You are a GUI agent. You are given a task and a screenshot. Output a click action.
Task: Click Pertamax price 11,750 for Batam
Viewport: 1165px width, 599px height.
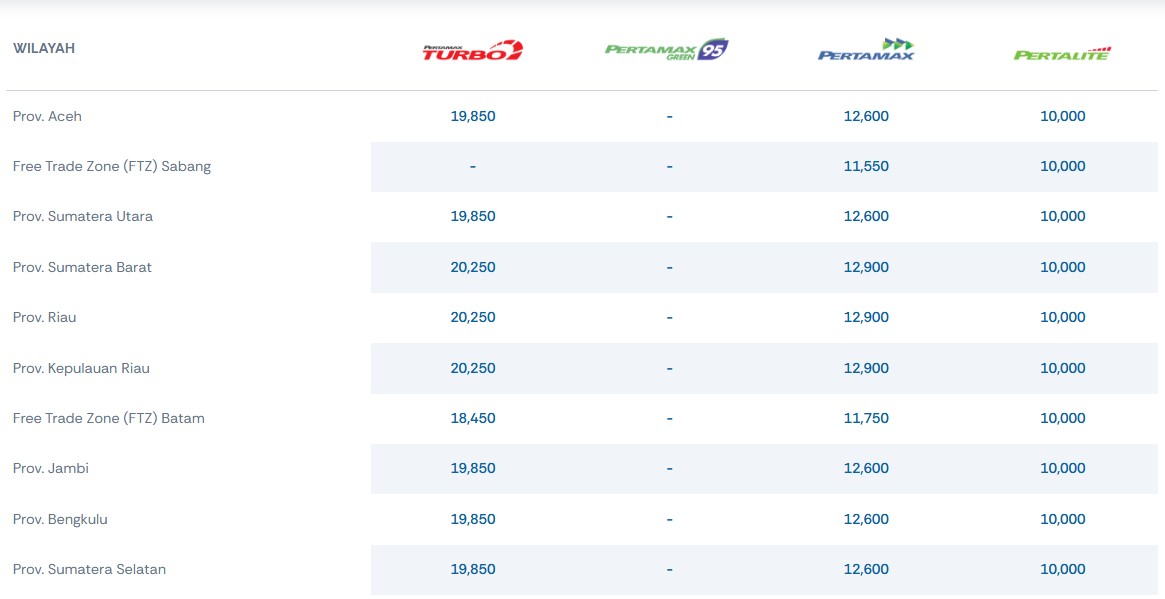coord(866,418)
